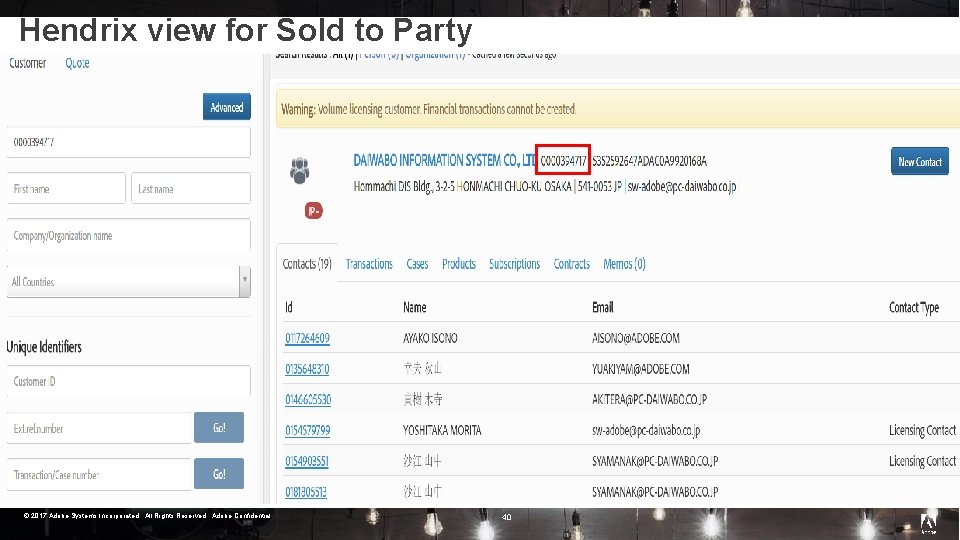Click Go! next to Ext.ref.number
960x540 pixels.
click(x=219, y=427)
